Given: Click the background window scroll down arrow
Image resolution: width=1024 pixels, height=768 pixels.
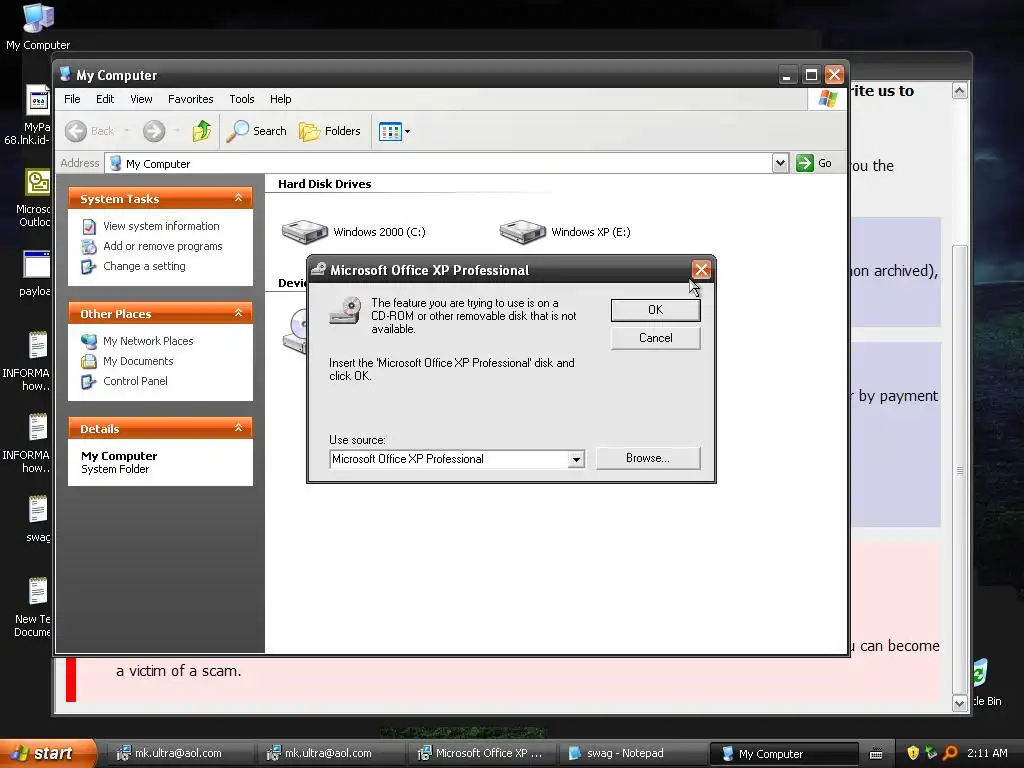Looking at the screenshot, I should click(959, 703).
